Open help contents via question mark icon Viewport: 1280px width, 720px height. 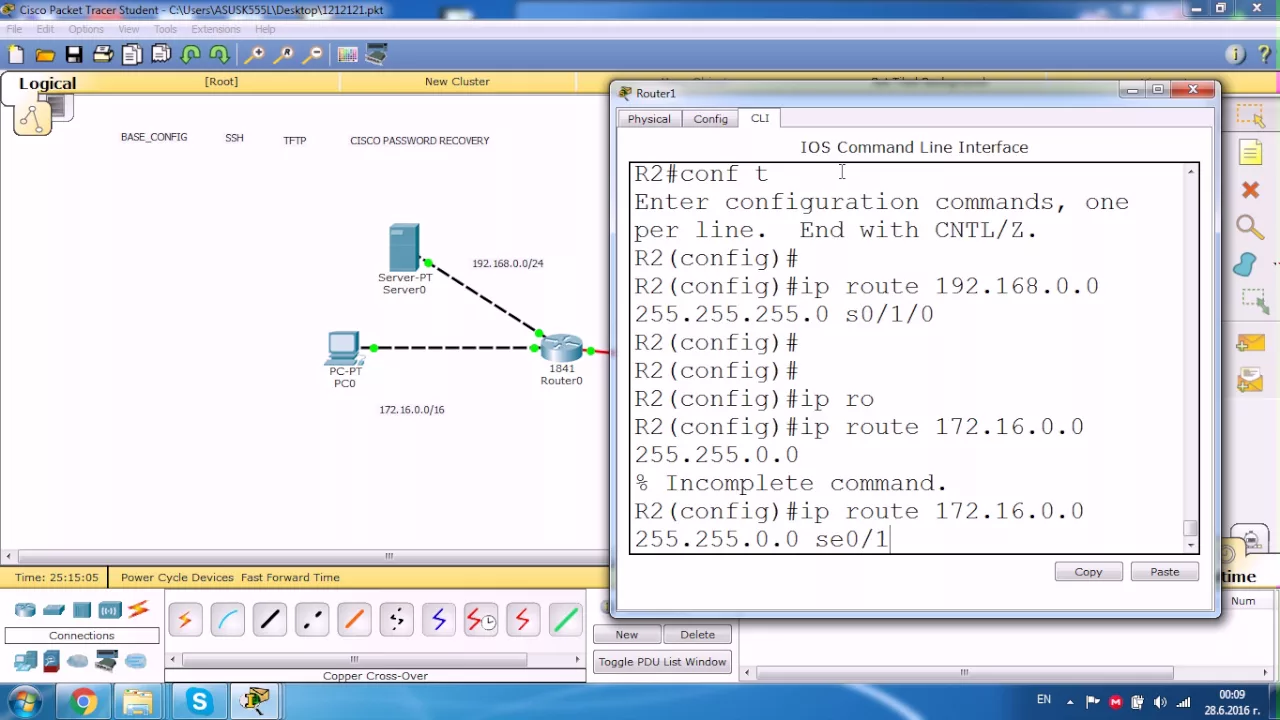click(1264, 55)
